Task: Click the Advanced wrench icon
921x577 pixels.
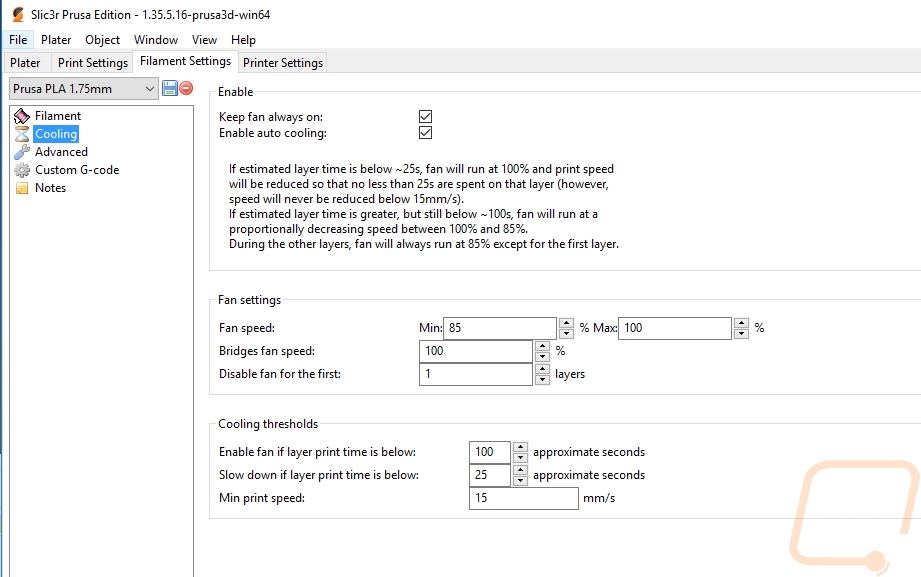Action: click(22, 152)
